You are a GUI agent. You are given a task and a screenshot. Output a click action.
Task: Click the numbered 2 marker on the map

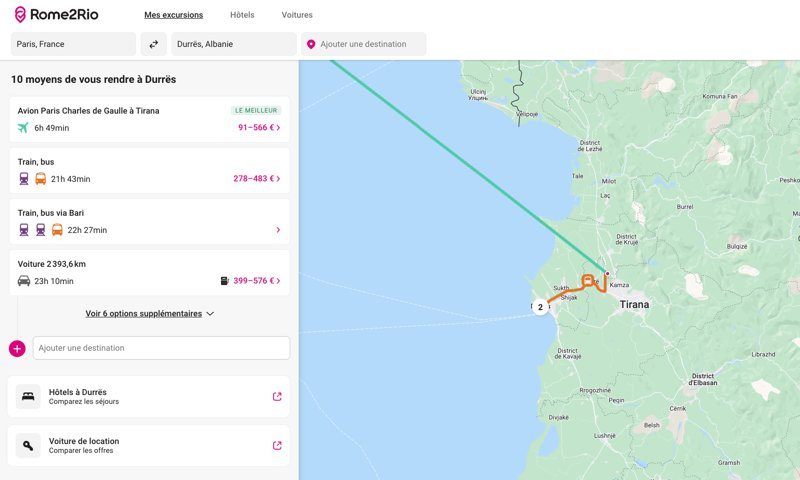[x=540, y=307]
